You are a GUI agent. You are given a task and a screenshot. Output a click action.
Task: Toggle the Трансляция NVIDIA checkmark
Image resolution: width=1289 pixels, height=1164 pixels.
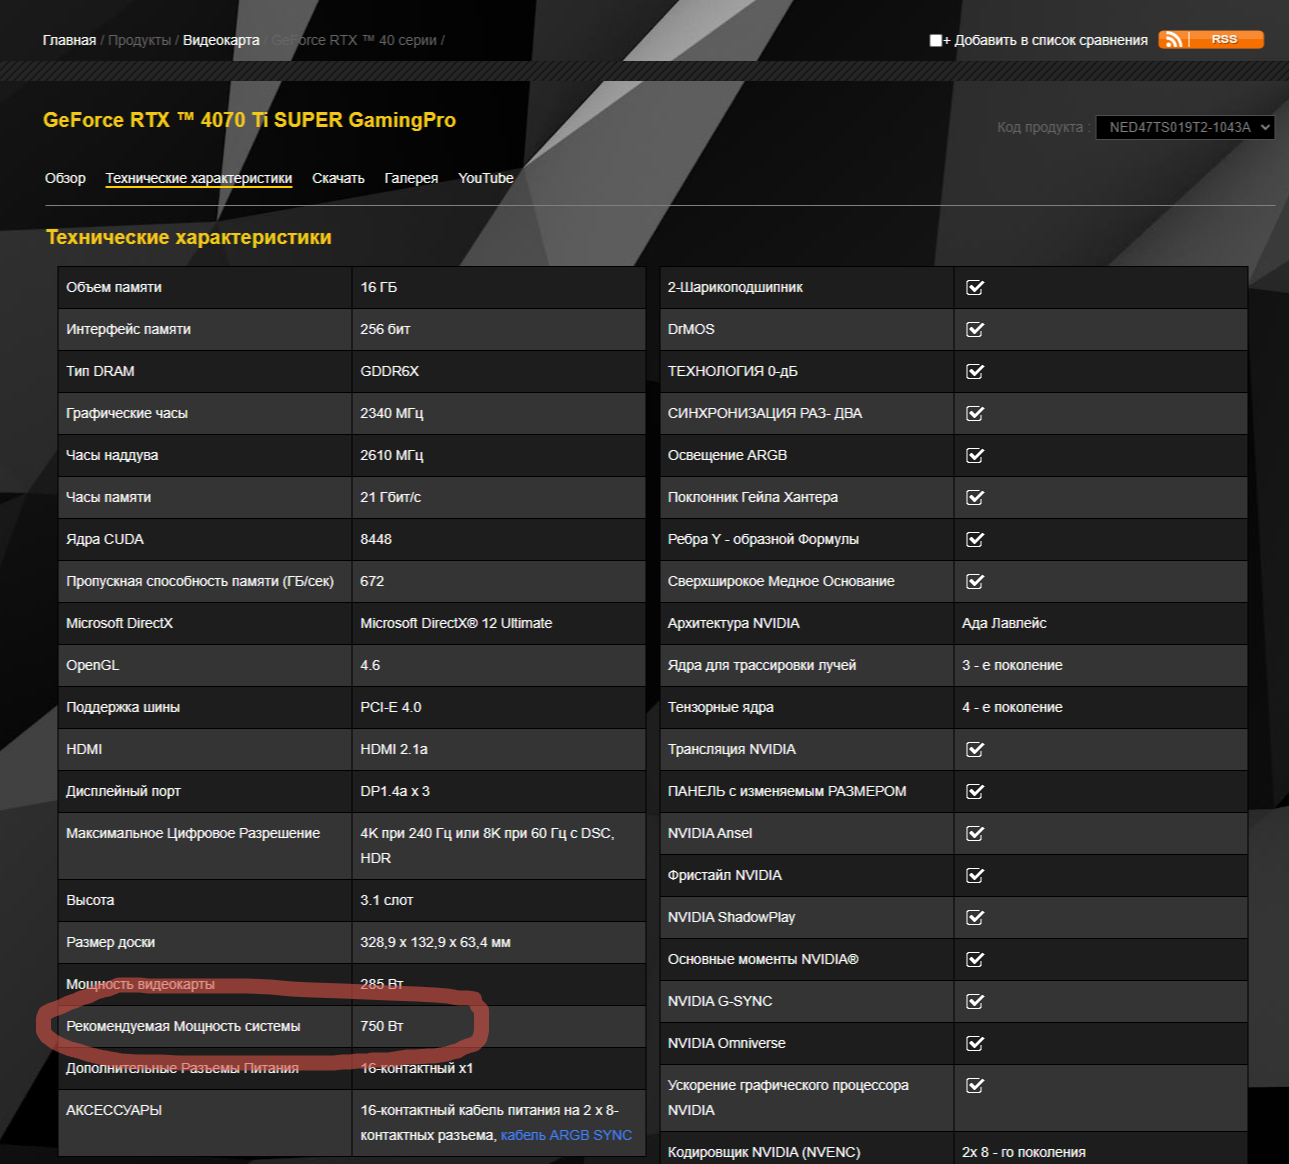[975, 750]
